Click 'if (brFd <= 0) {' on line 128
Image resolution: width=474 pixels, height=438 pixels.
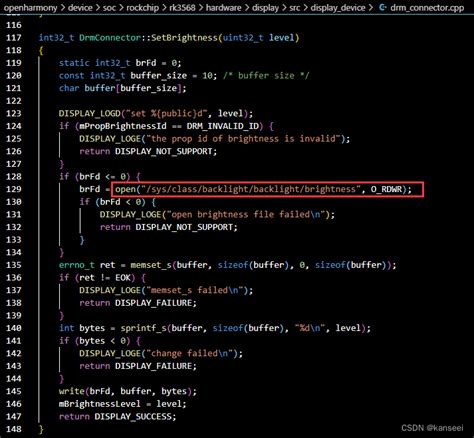(x=100, y=176)
